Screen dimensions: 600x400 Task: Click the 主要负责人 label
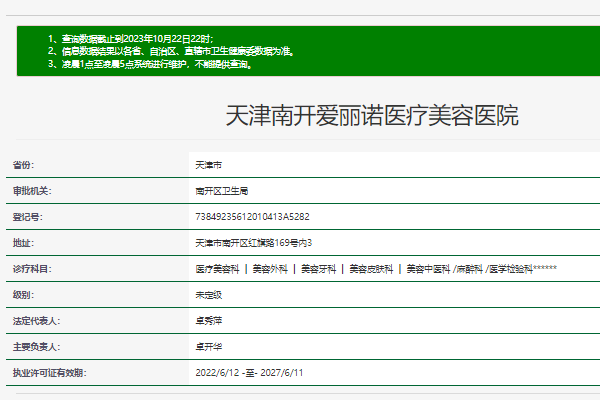click(x=36, y=347)
